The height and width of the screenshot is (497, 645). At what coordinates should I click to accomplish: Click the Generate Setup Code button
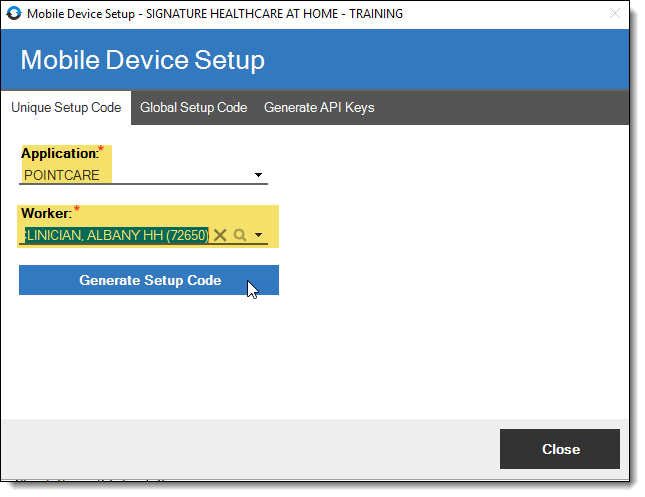click(149, 280)
